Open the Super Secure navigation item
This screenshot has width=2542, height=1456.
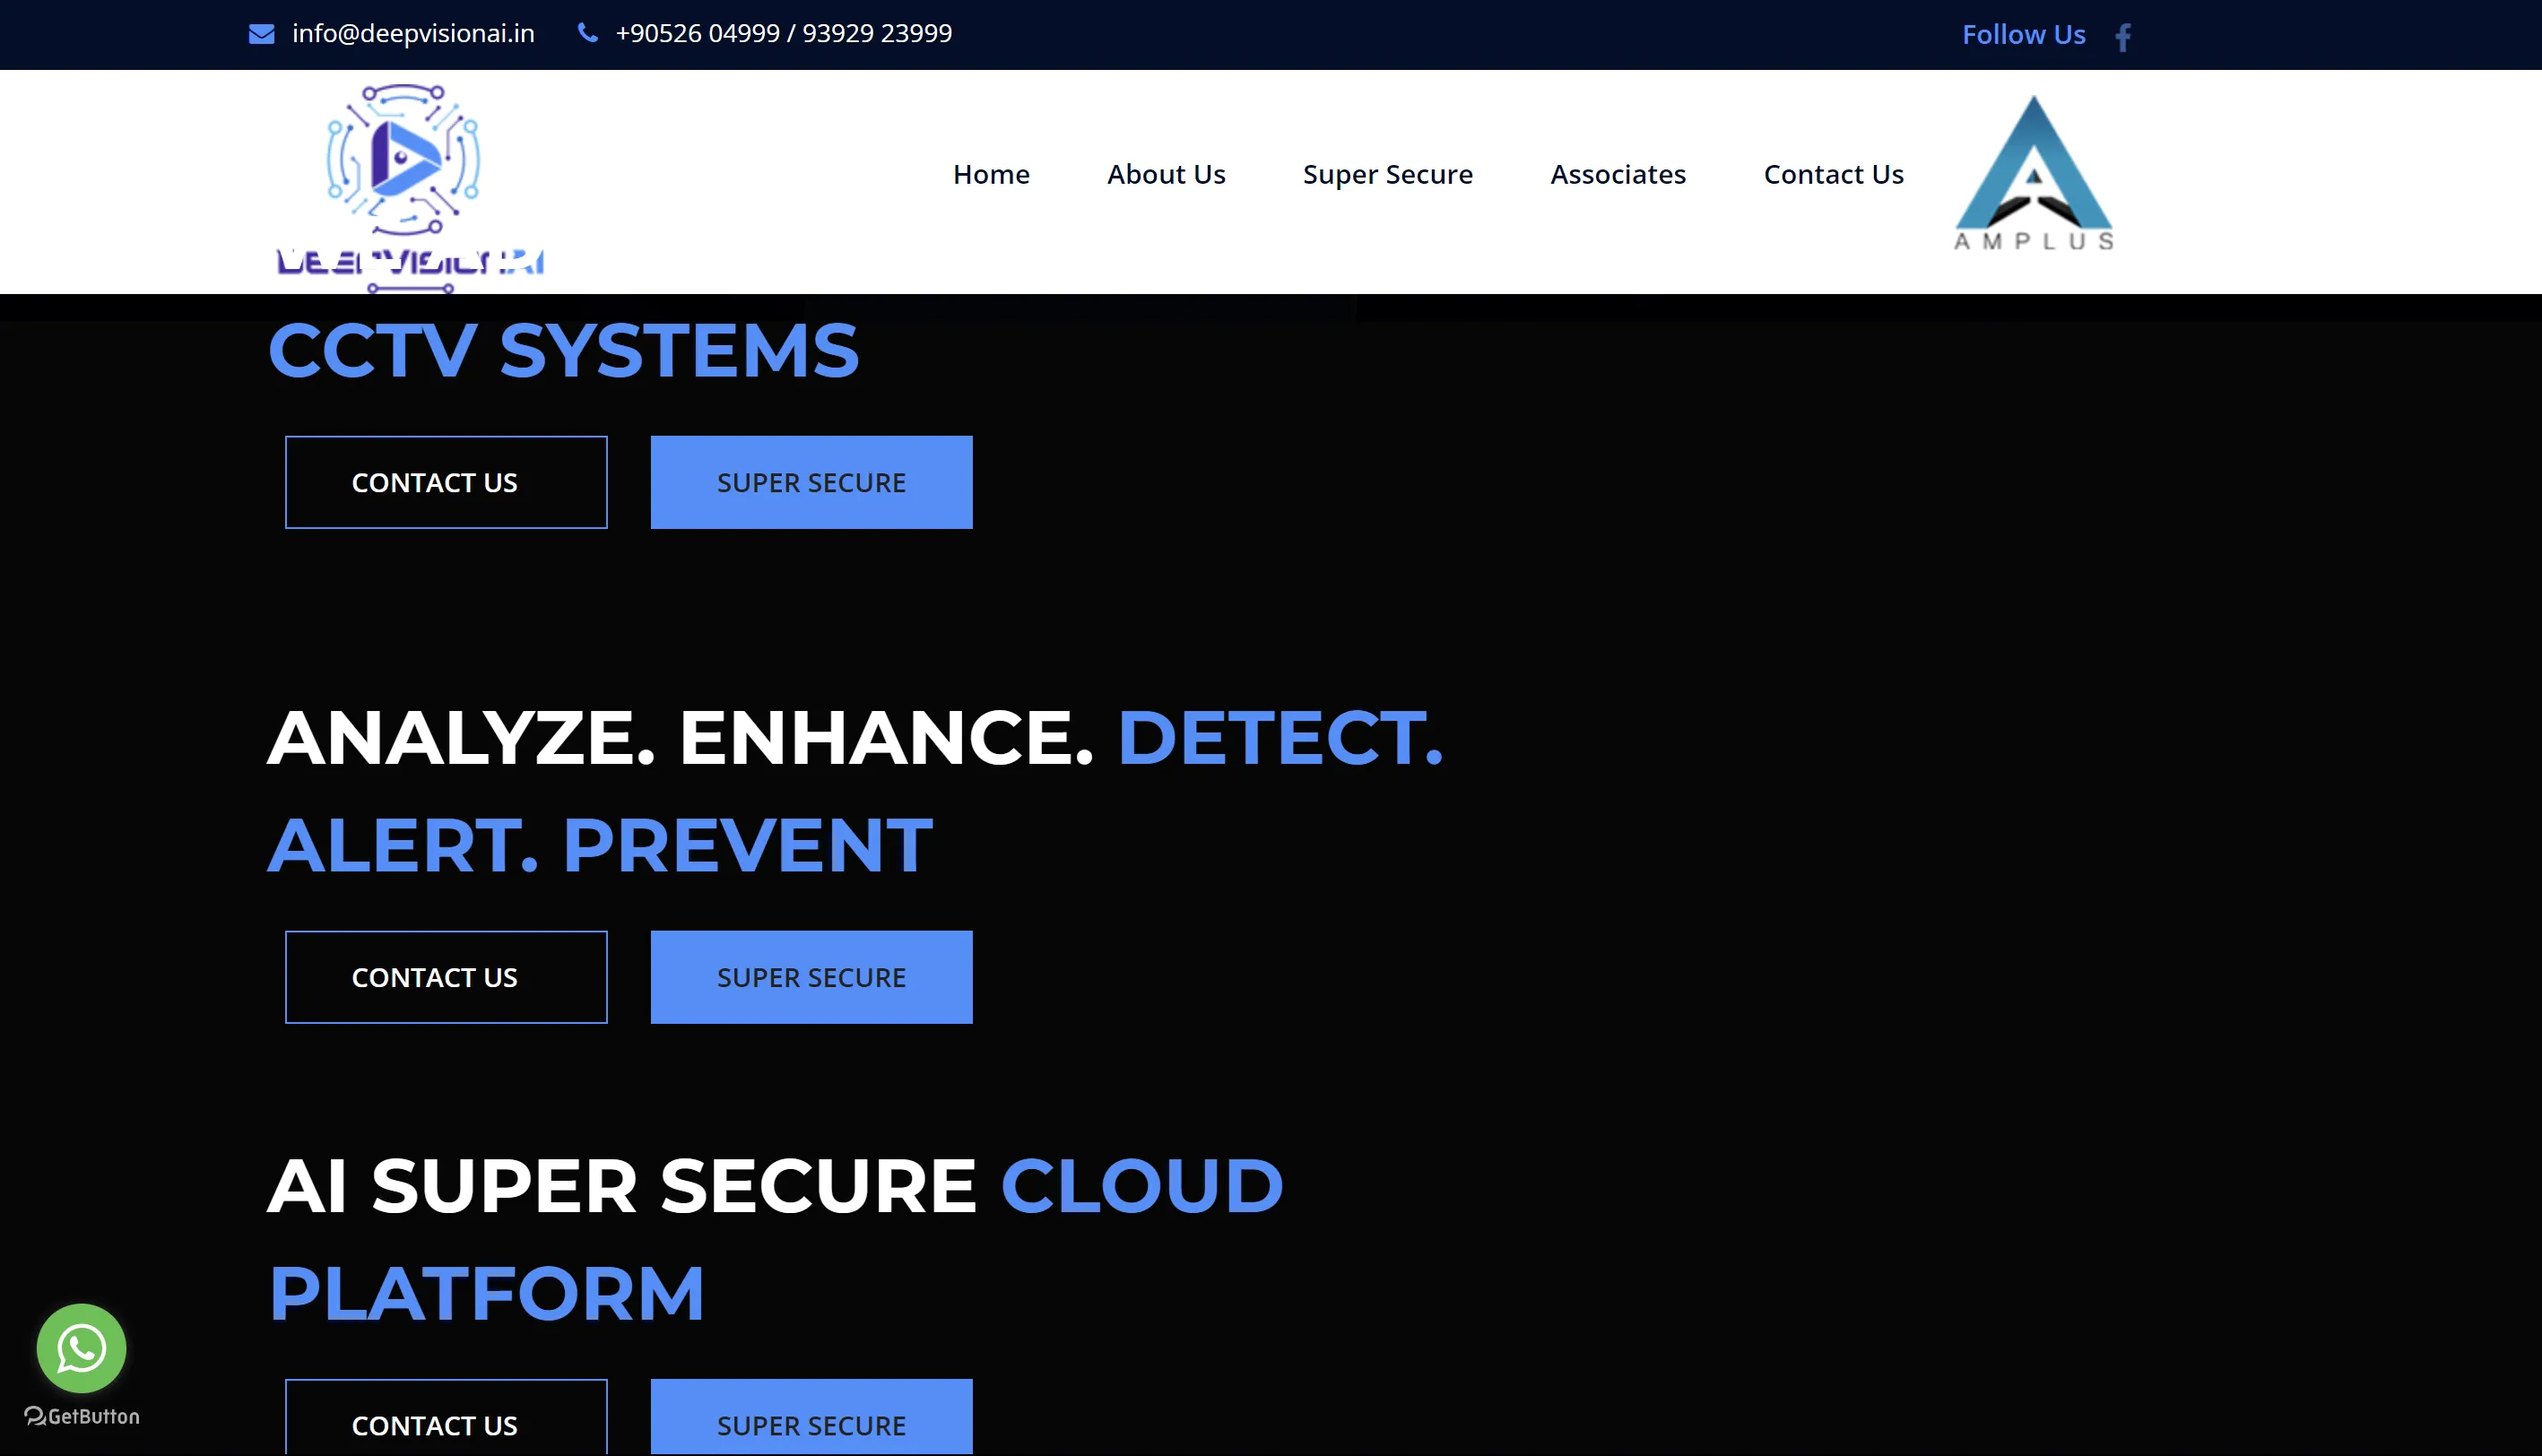click(1387, 174)
